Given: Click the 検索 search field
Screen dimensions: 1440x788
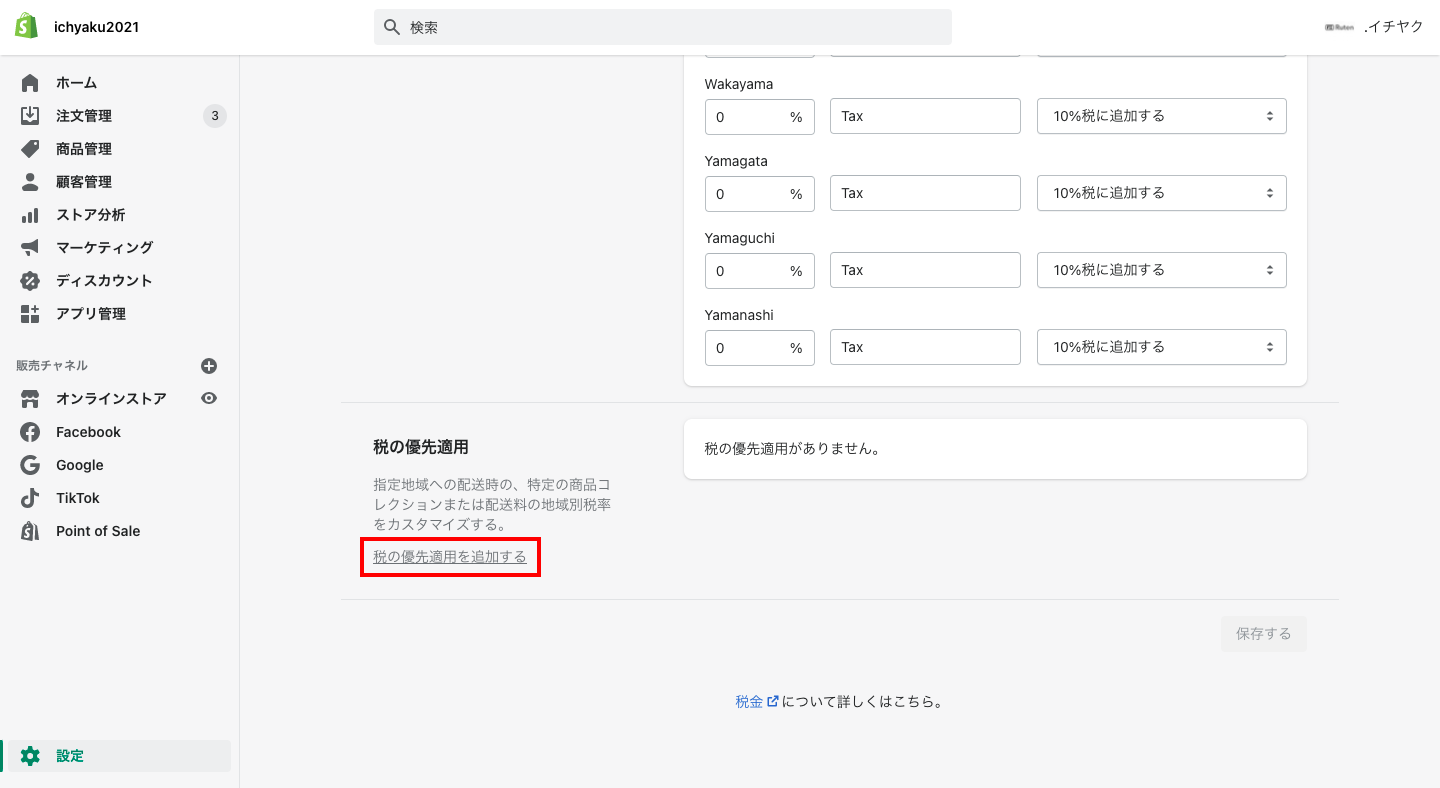Looking at the screenshot, I should tap(663, 27).
